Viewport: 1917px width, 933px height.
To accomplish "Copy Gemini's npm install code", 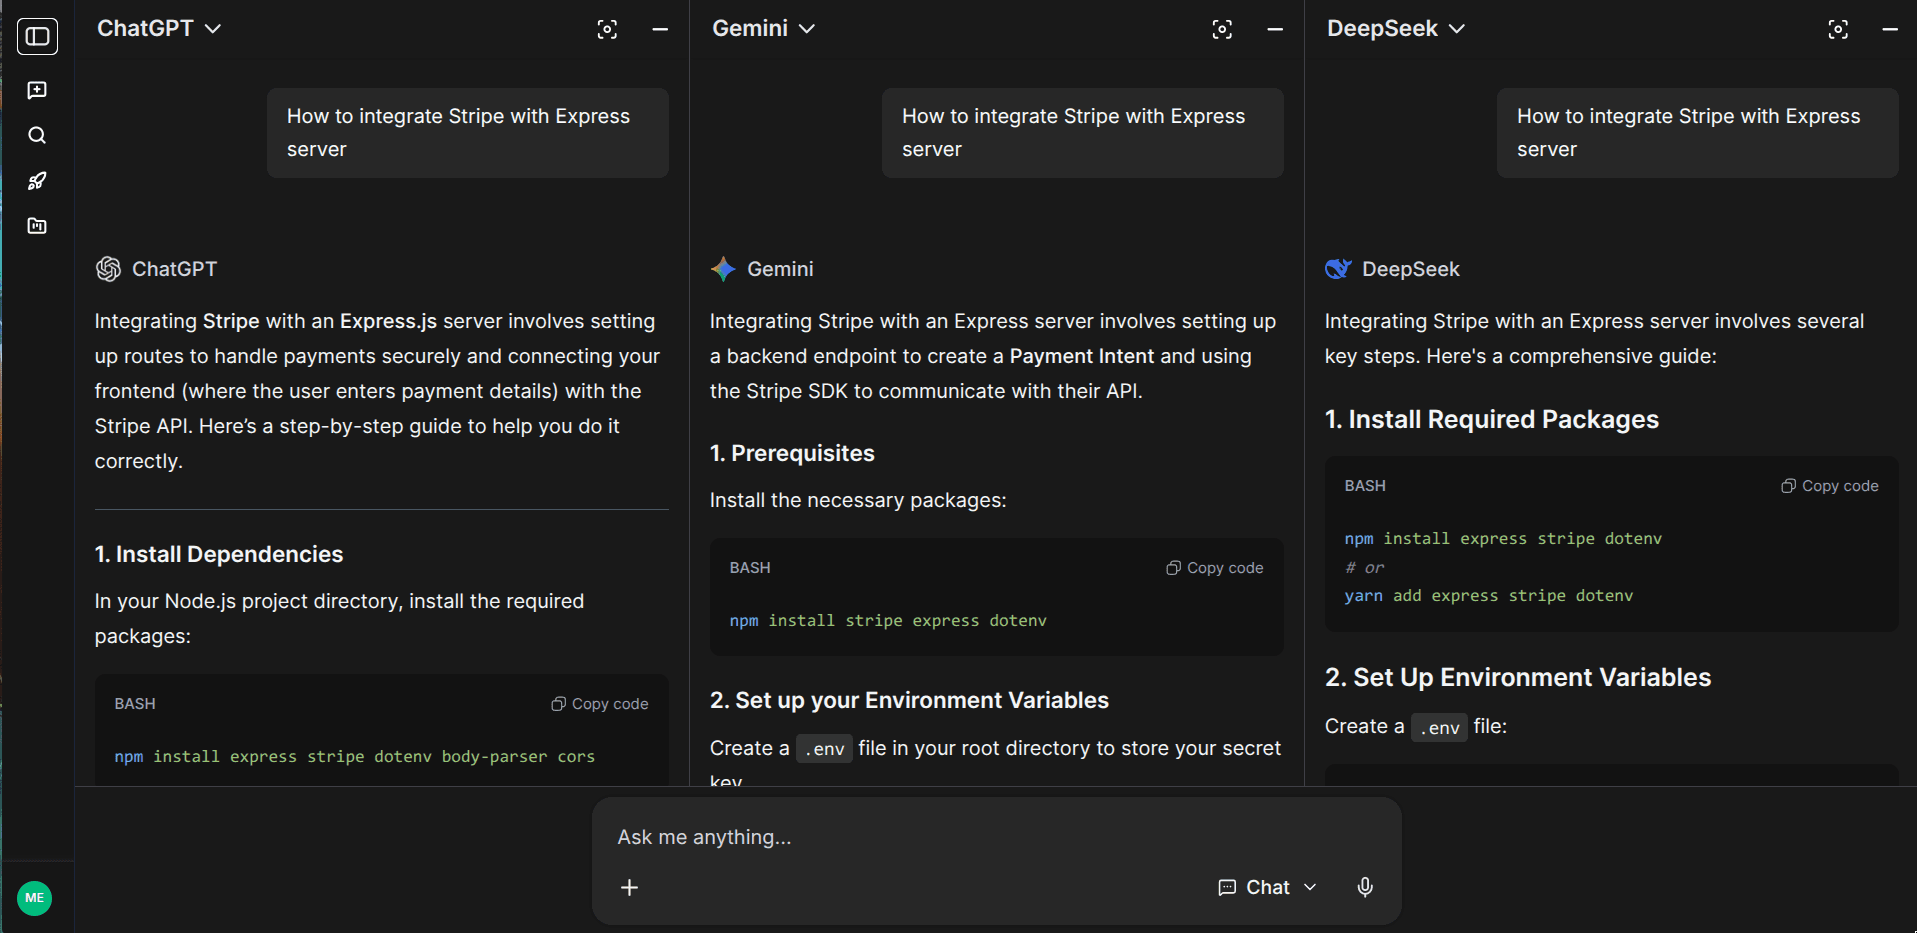I will point(1215,568).
